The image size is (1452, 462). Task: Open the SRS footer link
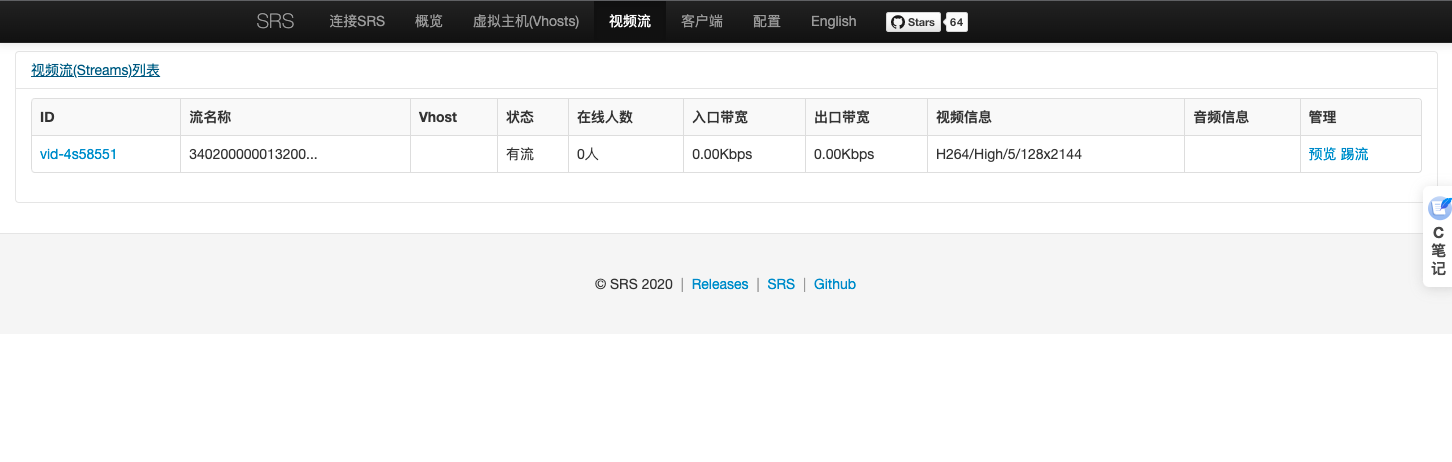click(781, 284)
